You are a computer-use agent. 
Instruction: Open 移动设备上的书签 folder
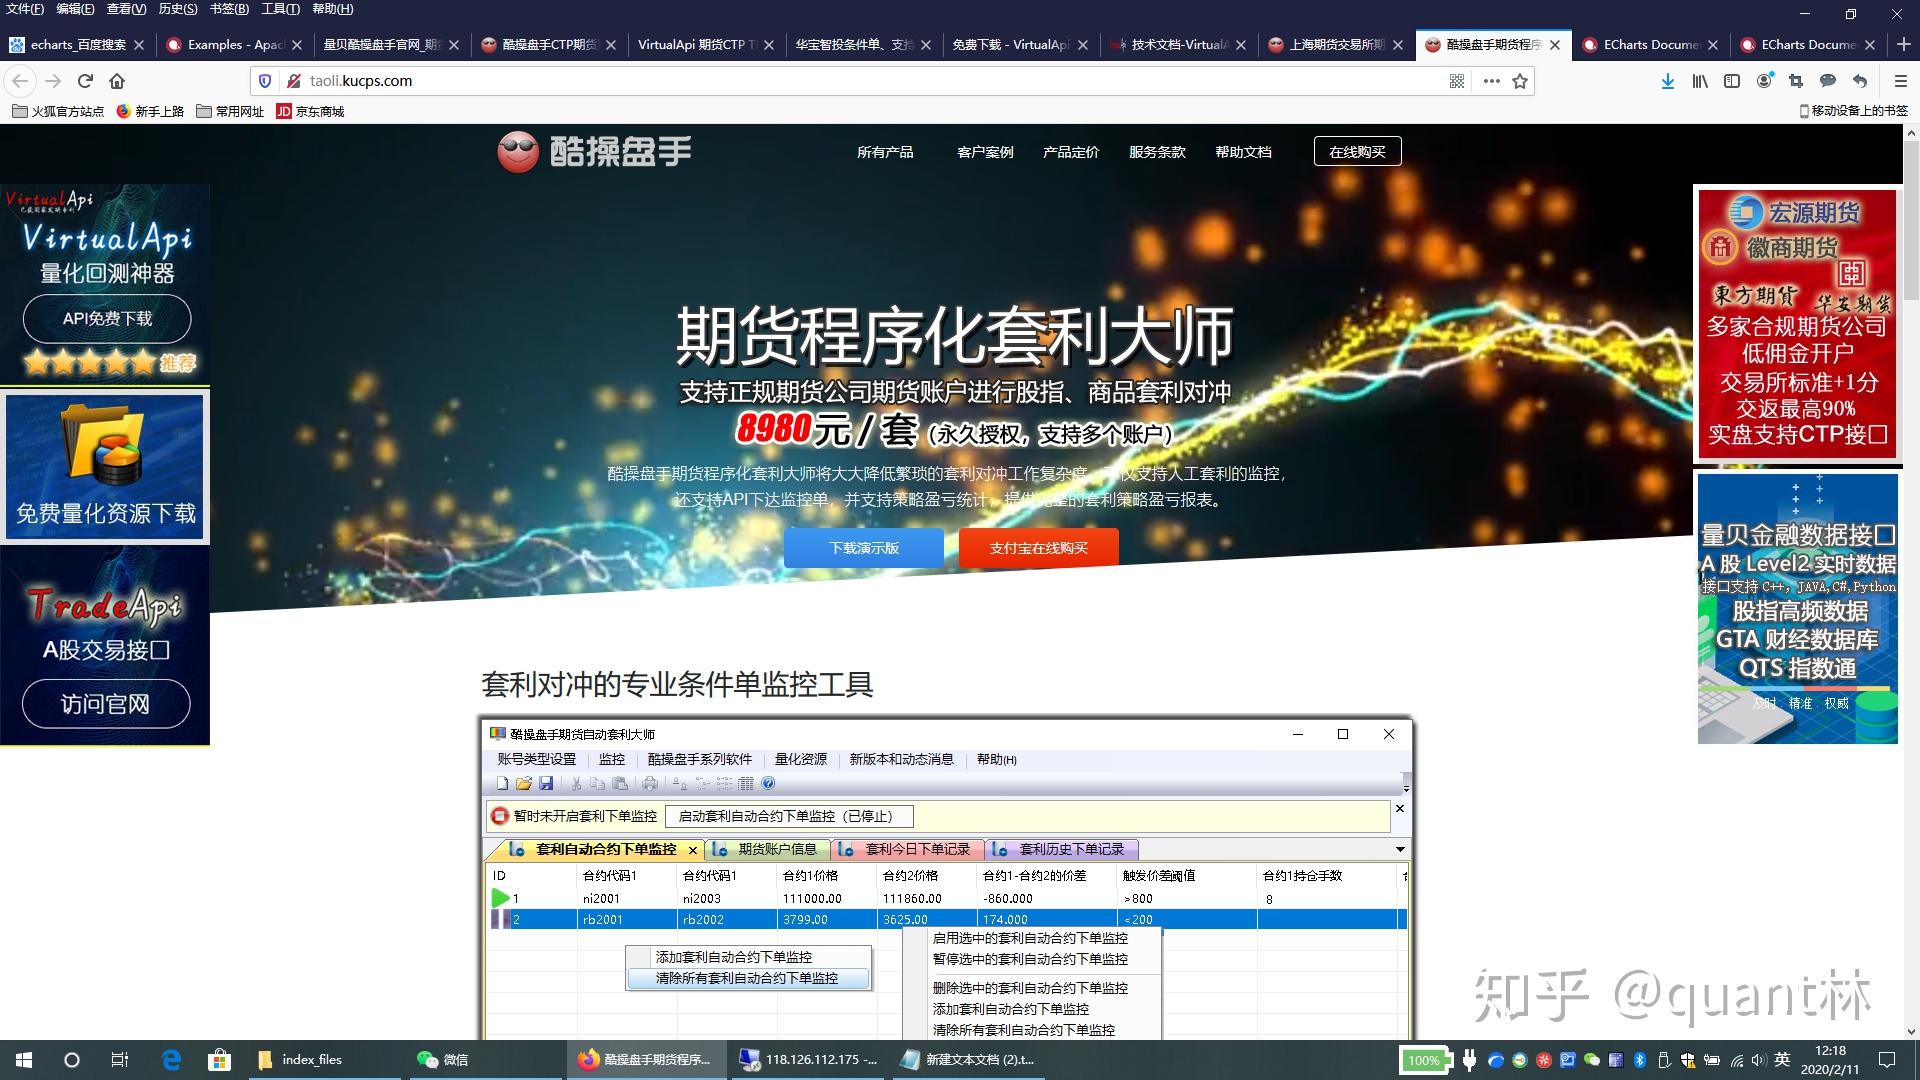tap(1853, 111)
